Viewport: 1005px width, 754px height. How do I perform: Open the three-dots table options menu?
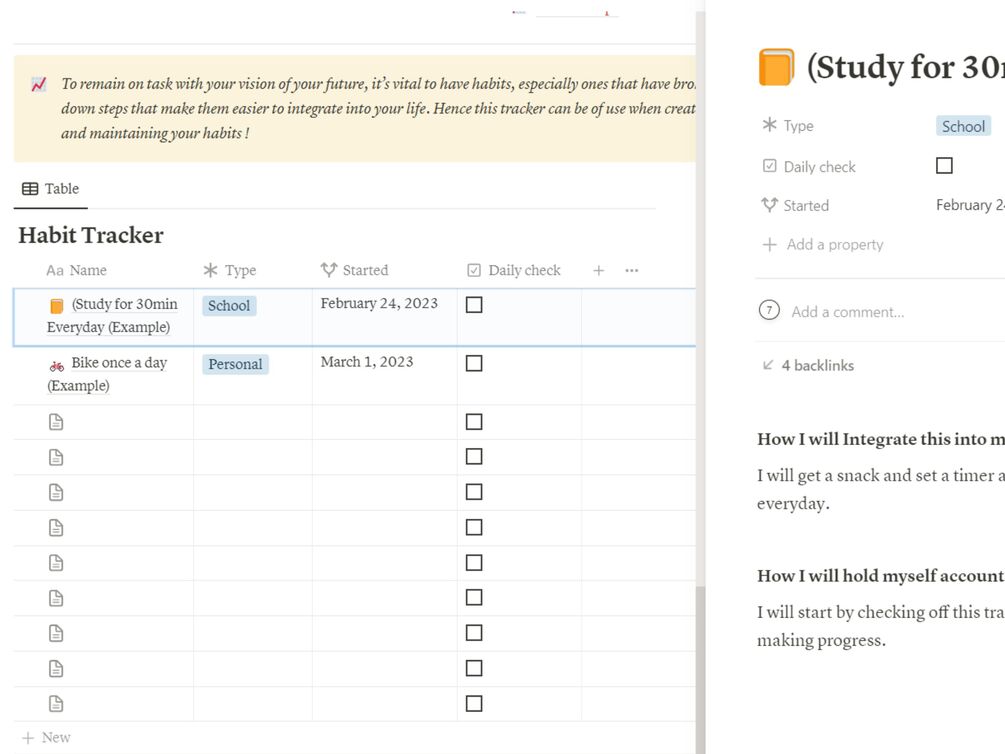[x=631, y=270]
